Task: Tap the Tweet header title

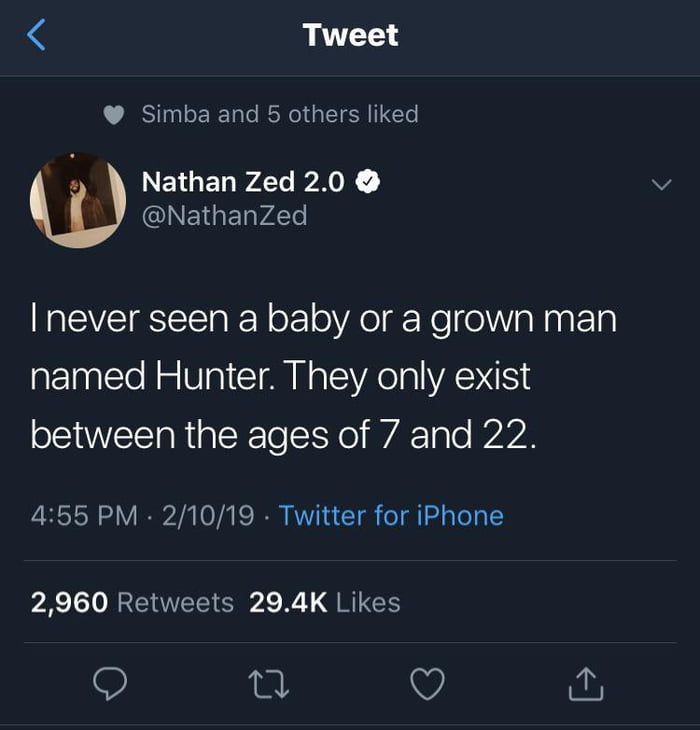Action: click(x=350, y=35)
